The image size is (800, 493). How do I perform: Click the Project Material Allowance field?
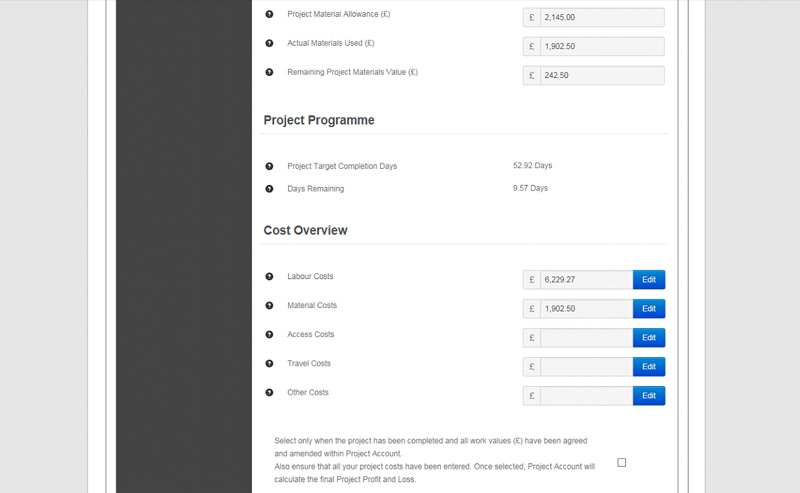coord(602,17)
